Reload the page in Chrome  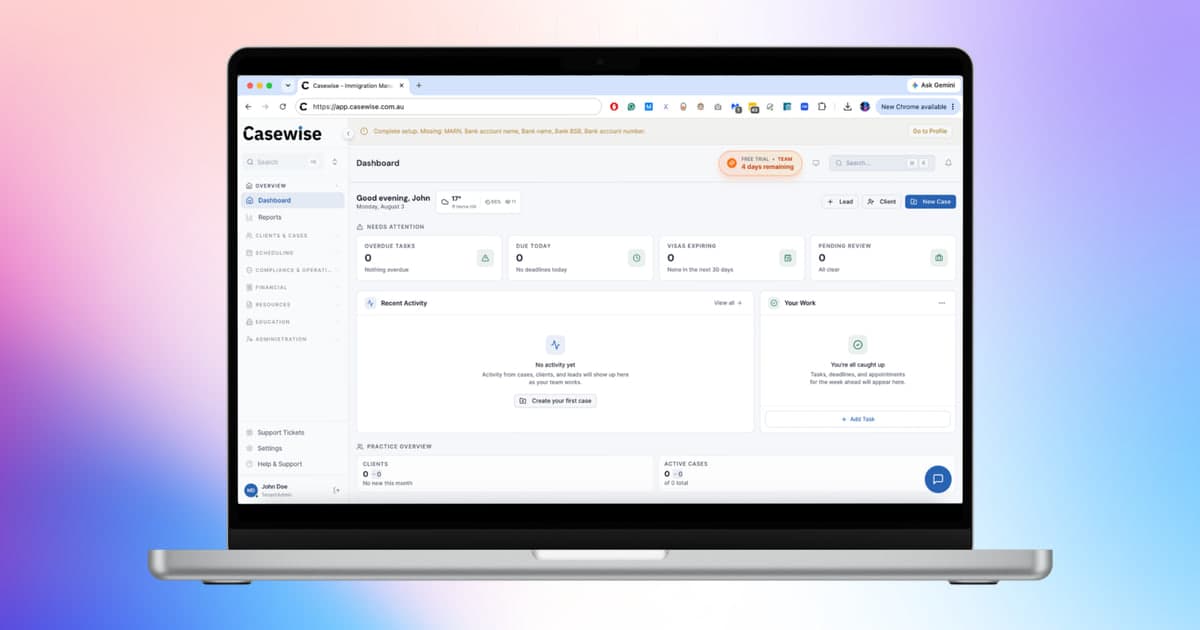(x=282, y=106)
